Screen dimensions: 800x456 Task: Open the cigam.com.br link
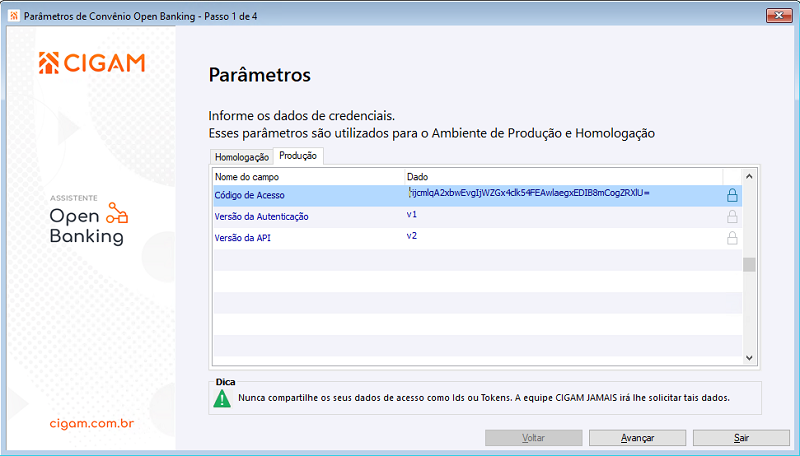(x=92, y=423)
